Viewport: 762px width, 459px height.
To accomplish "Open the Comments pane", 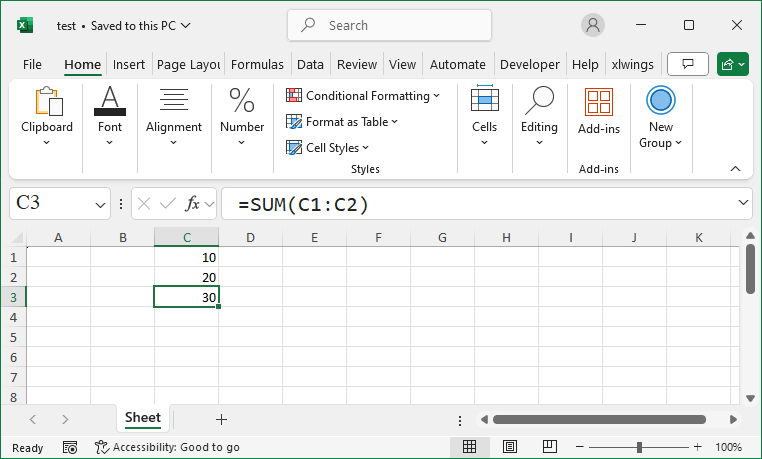I will (x=688, y=64).
